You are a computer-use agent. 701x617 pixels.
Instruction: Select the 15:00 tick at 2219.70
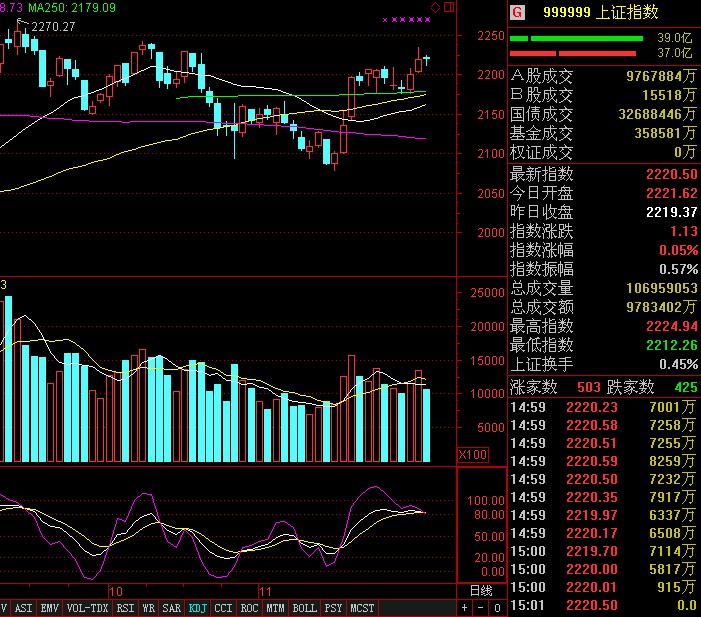coord(604,551)
